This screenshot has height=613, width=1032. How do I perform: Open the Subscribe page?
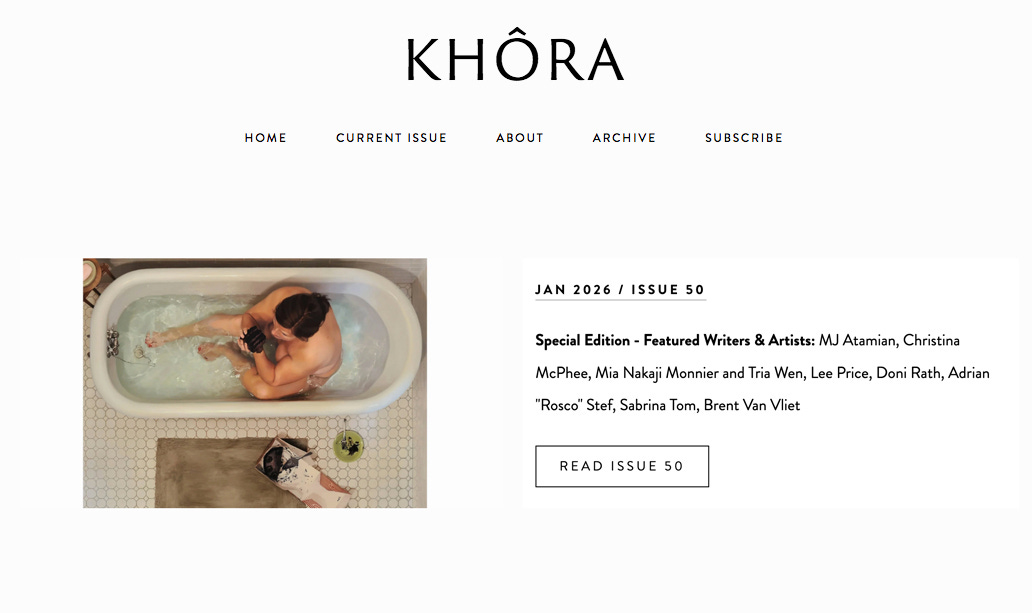pos(744,138)
